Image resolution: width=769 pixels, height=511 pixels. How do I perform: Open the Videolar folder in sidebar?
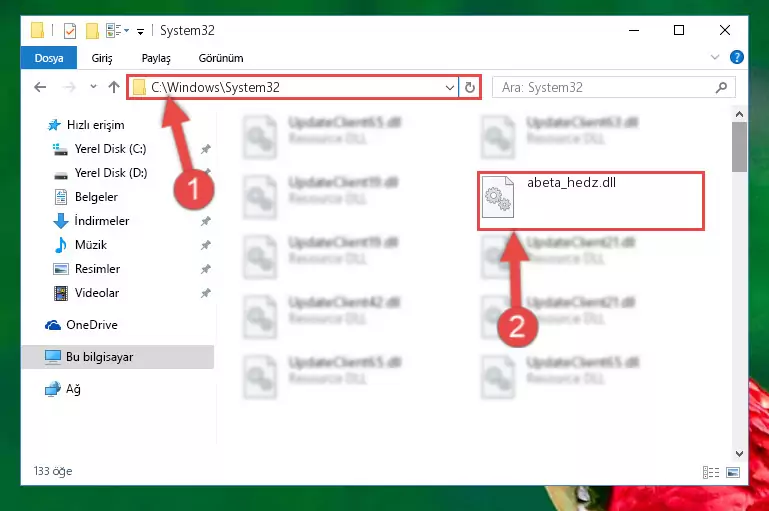coord(97,293)
